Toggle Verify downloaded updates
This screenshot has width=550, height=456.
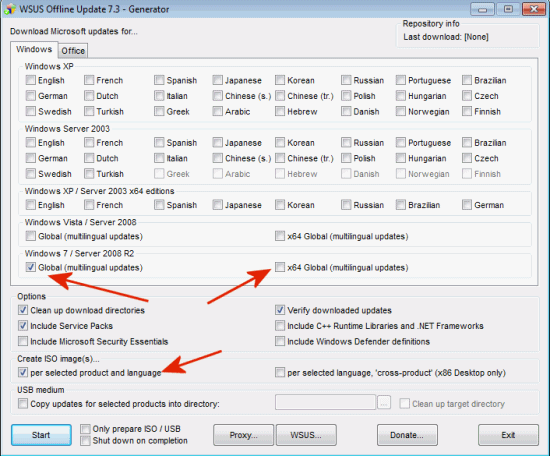coord(280,310)
